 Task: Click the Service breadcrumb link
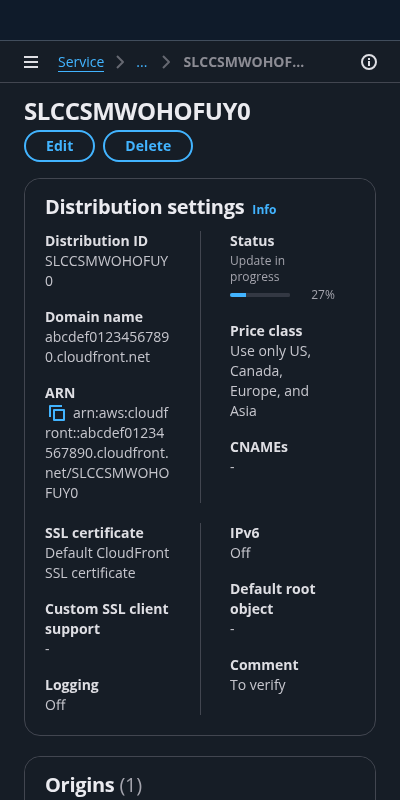click(81, 62)
